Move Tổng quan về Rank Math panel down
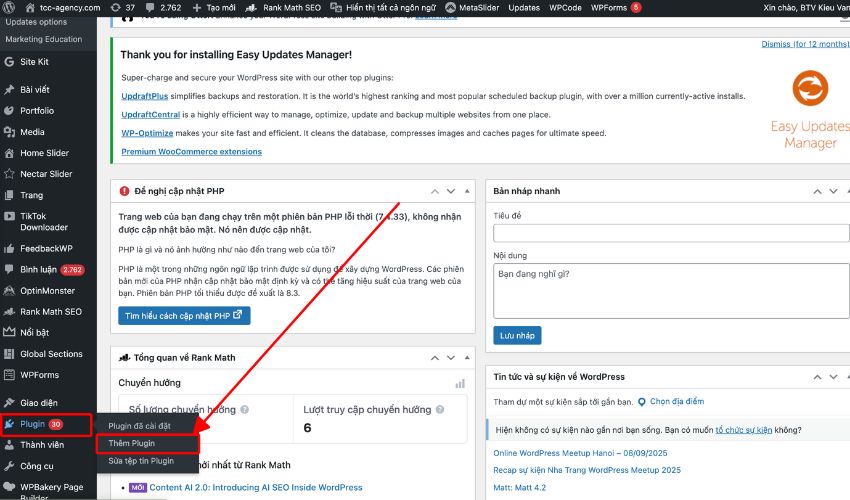 pos(451,358)
